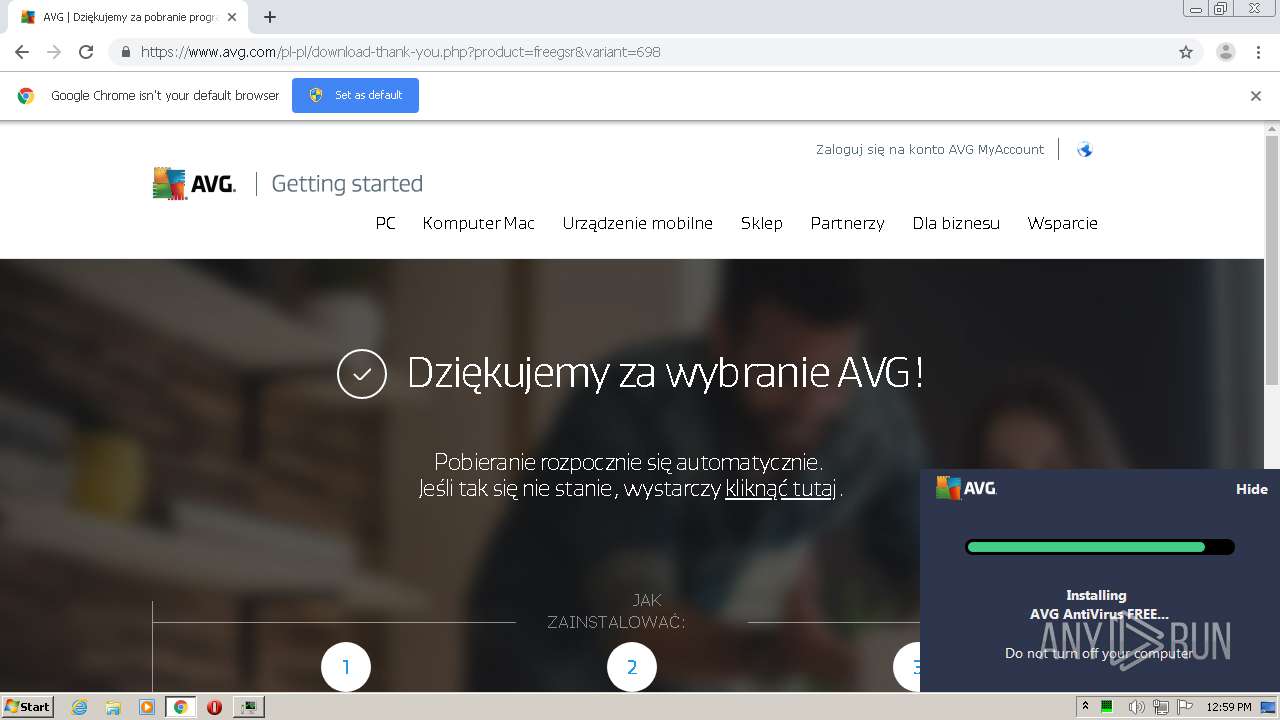Open the Dla biznesu menu item

[956, 223]
